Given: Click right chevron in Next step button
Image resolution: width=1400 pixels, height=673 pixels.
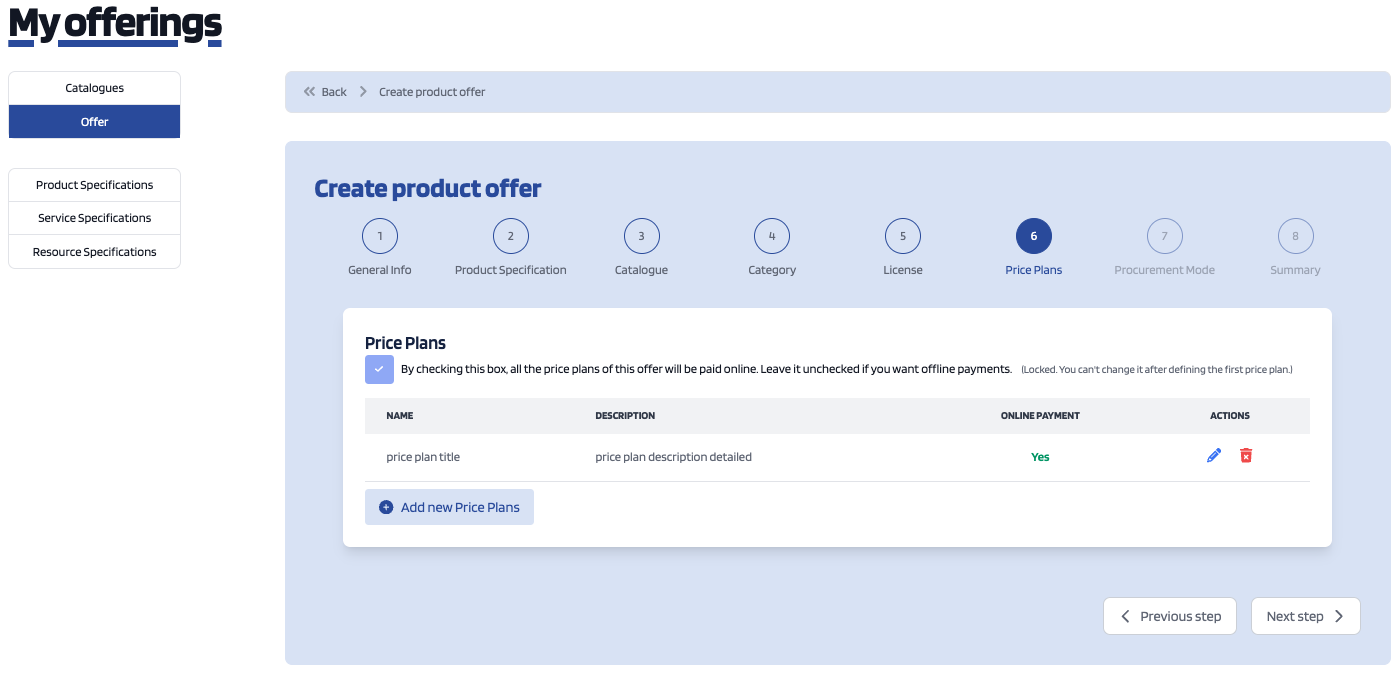Looking at the screenshot, I should coord(1339,616).
